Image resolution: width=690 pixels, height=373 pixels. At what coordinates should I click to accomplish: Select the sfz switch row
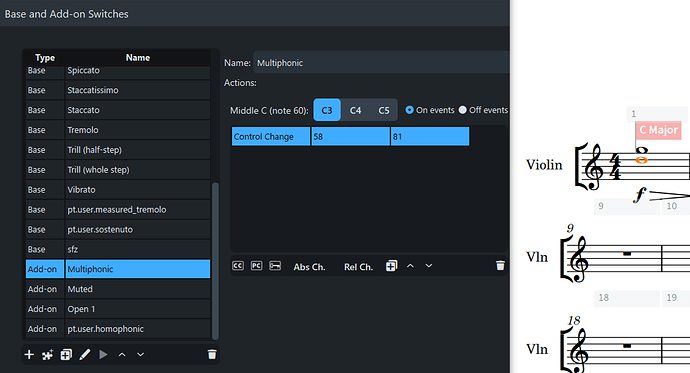coord(118,249)
